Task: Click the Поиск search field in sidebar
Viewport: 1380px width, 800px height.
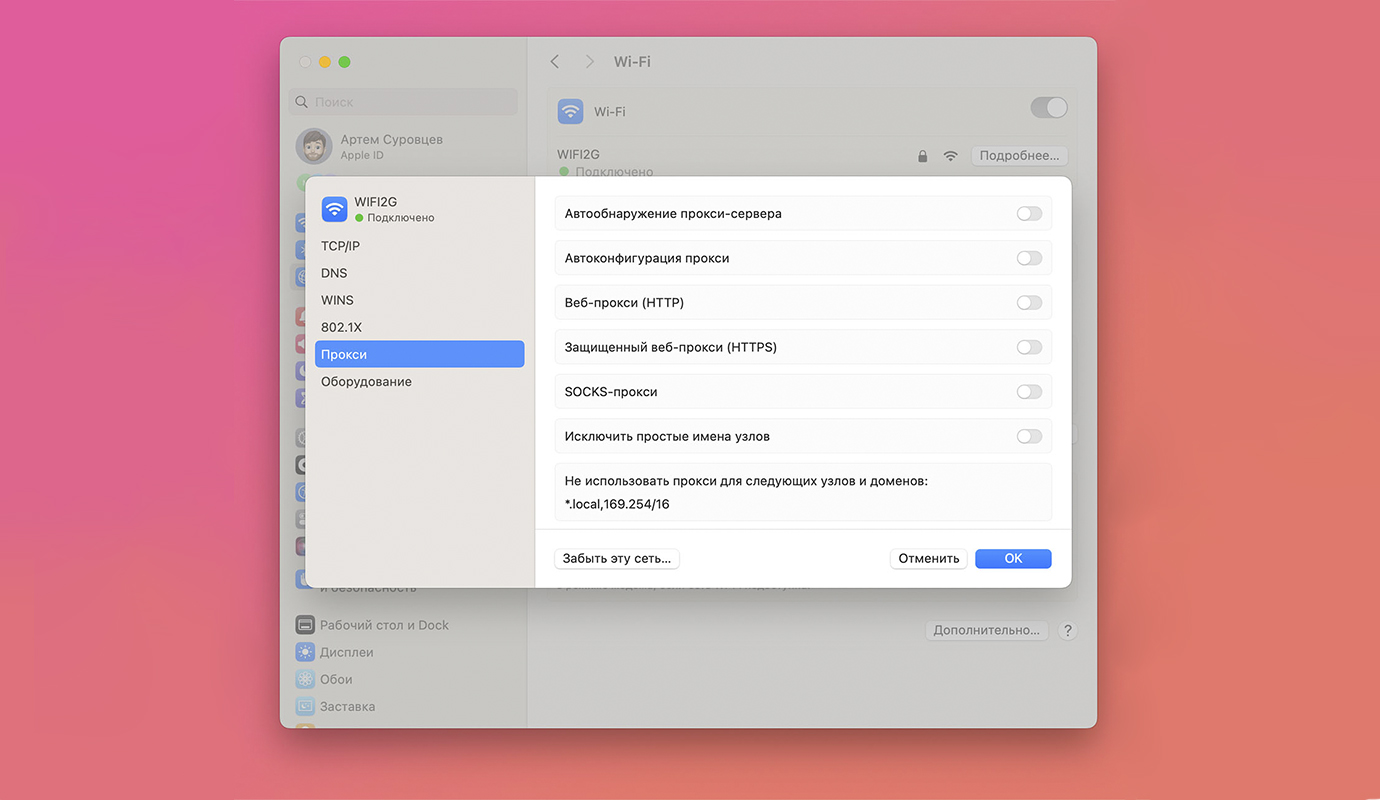Action: tap(403, 102)
